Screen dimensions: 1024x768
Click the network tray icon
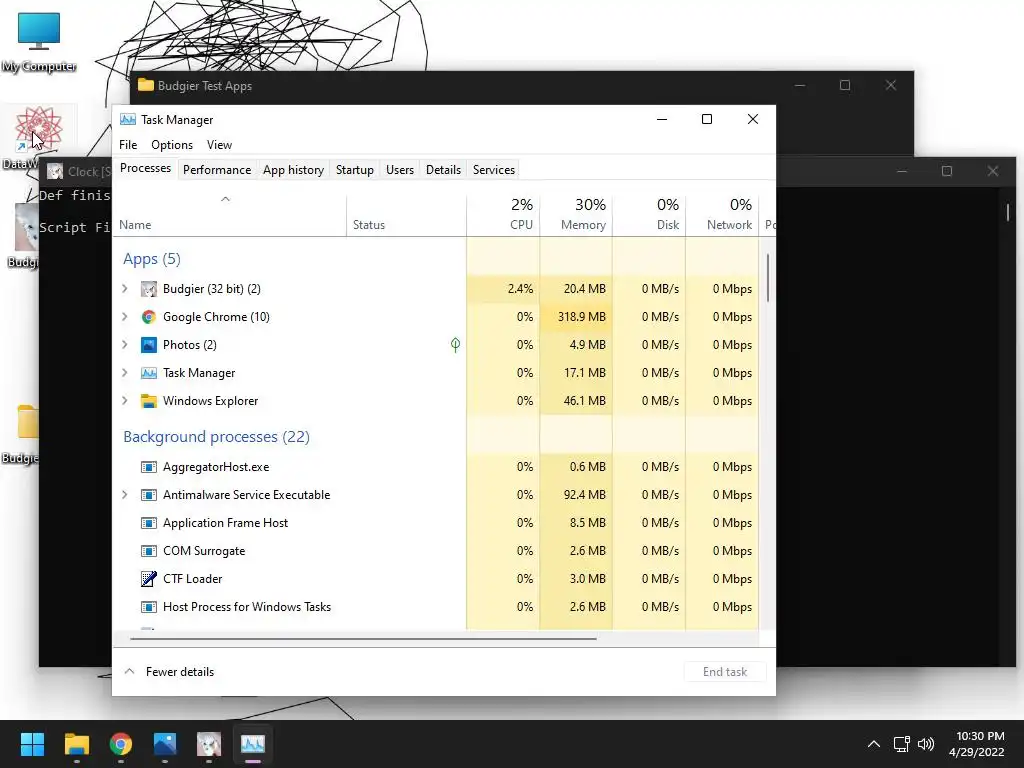tap(902, 744)
